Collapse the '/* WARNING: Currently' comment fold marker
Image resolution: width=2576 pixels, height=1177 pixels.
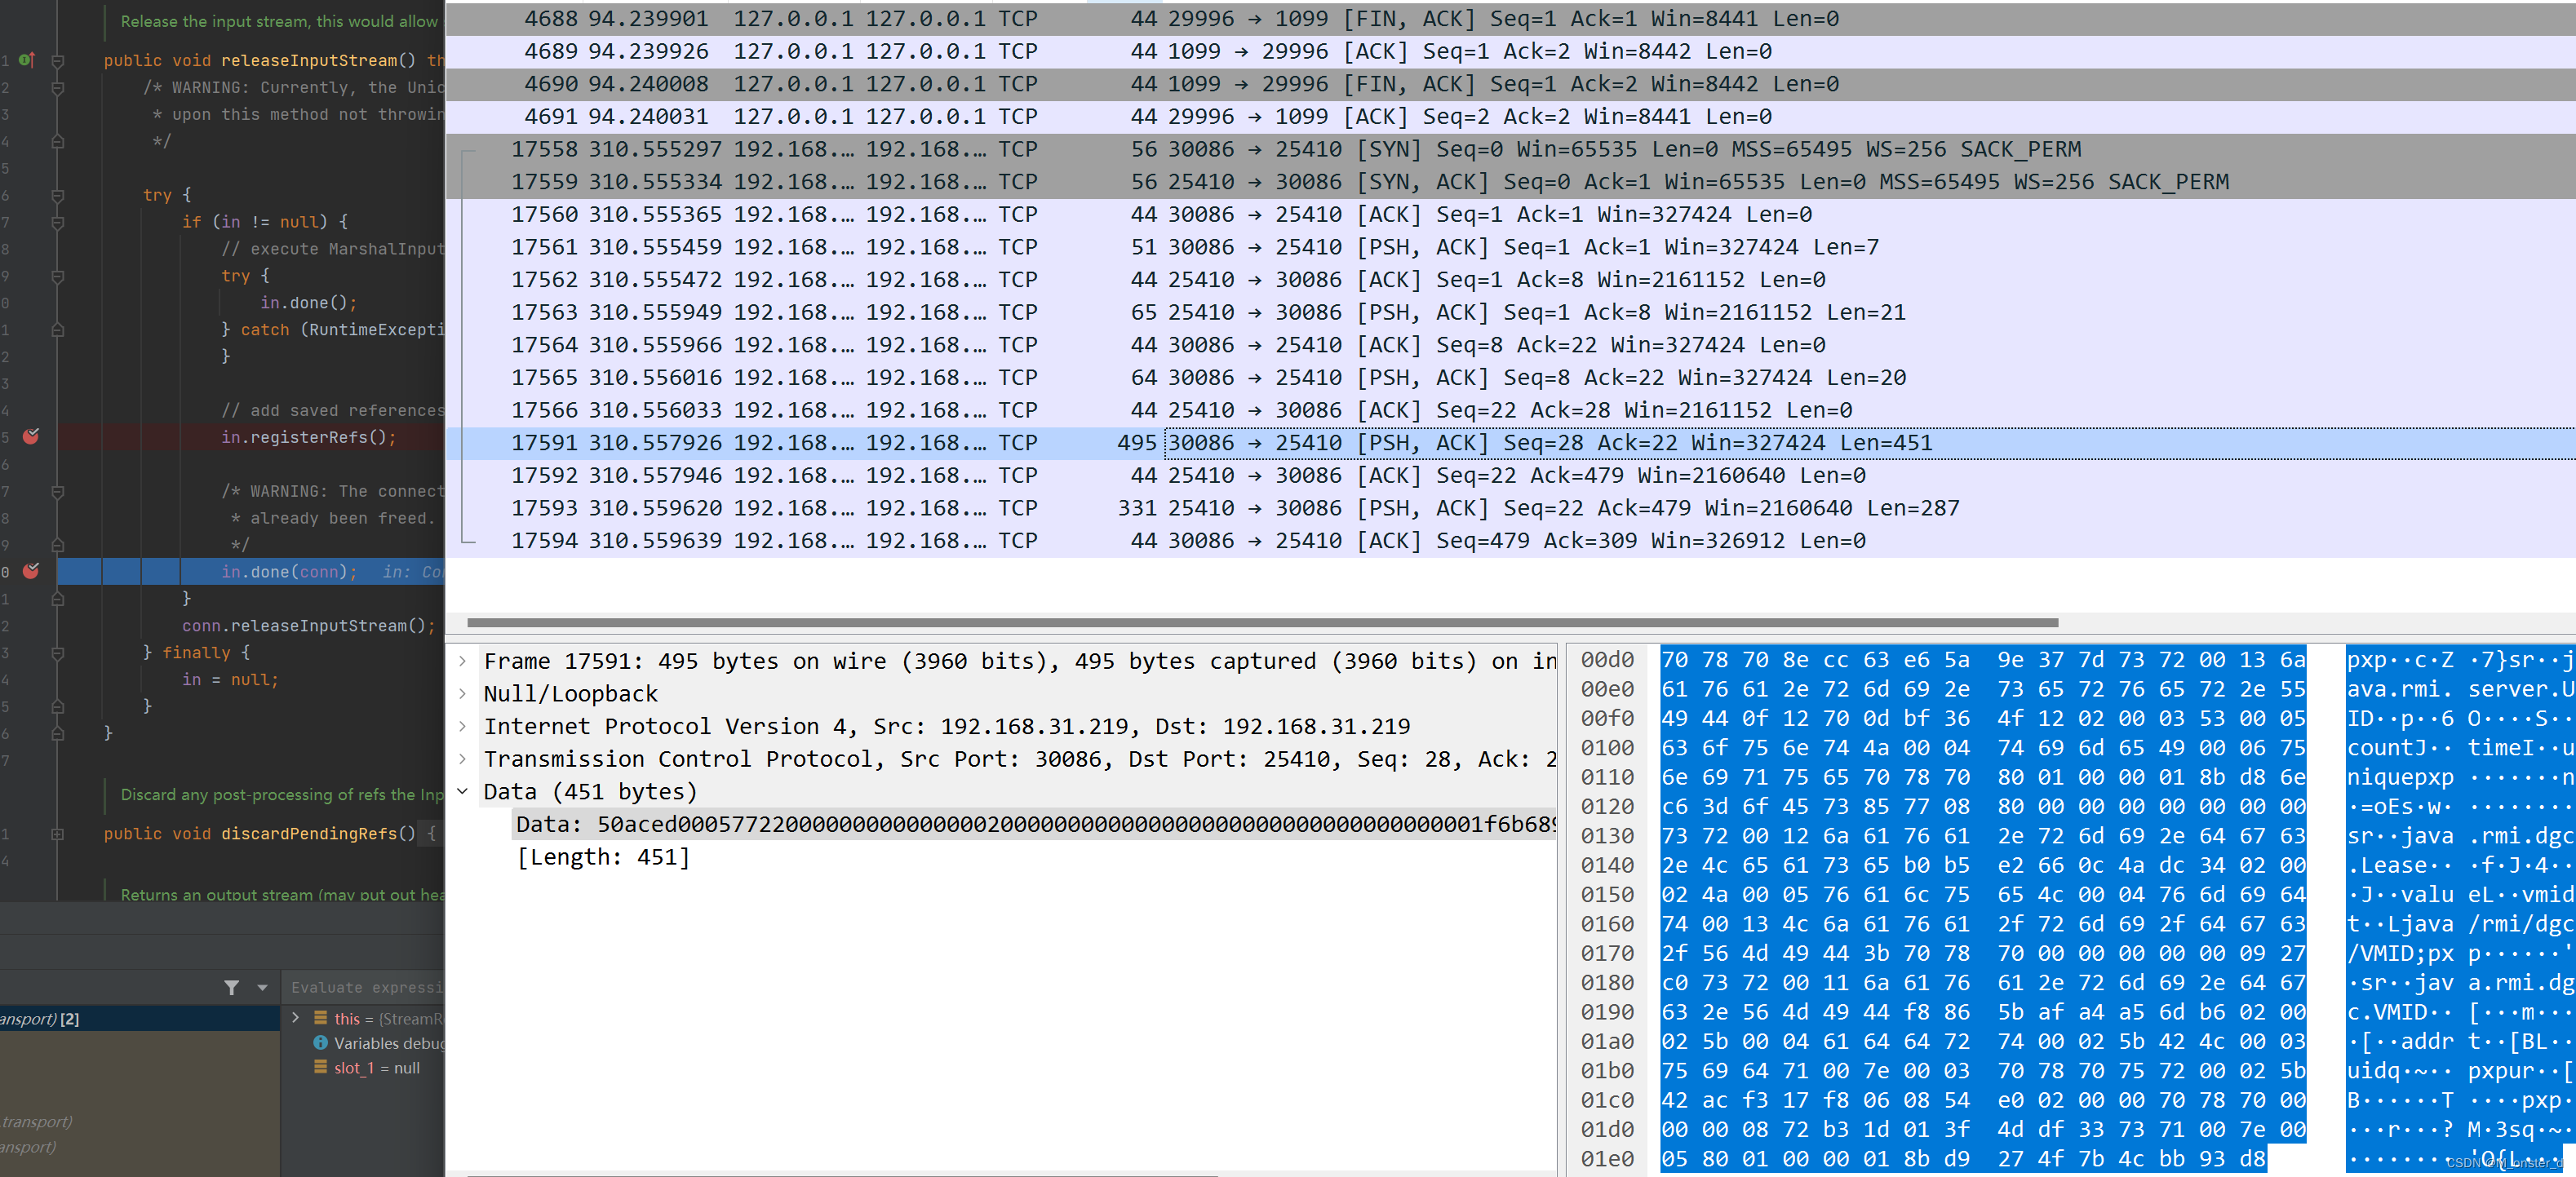(58, 88)
